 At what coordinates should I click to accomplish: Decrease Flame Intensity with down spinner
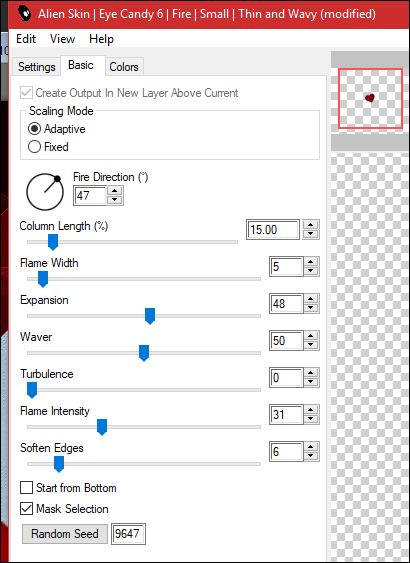pos(311,419)
